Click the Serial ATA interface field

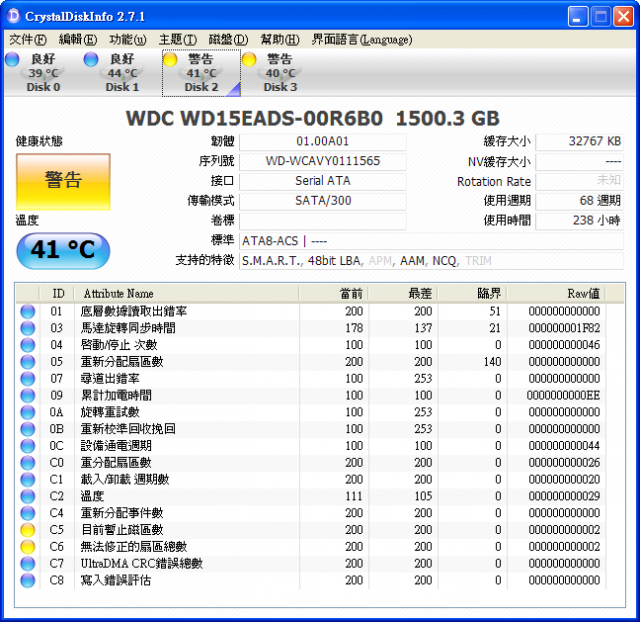click(x=322, y=181)
